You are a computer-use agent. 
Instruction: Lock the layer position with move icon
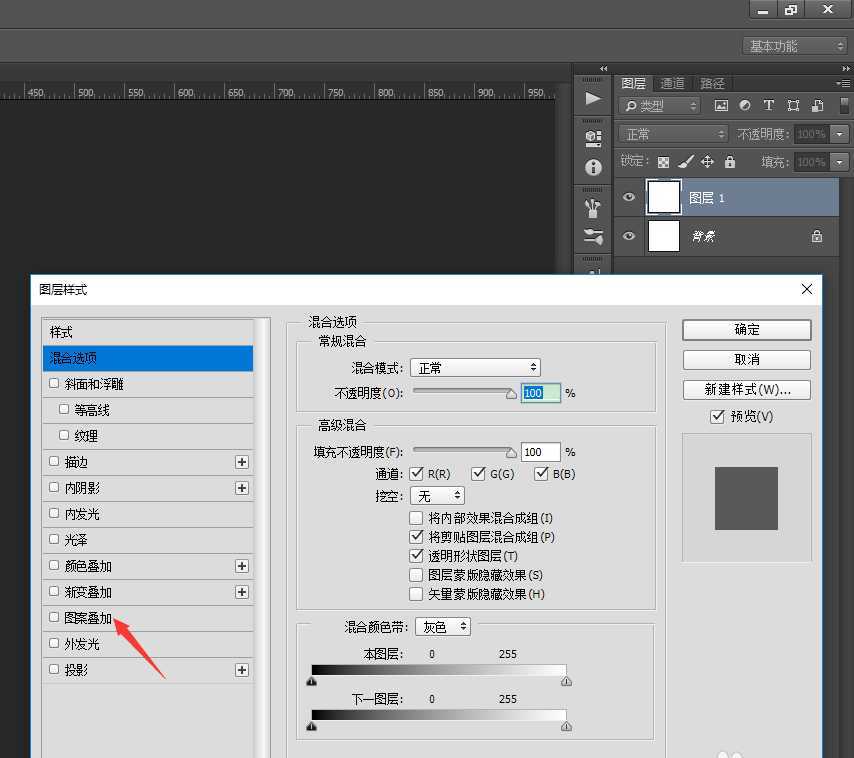click(x=708, y=161)
